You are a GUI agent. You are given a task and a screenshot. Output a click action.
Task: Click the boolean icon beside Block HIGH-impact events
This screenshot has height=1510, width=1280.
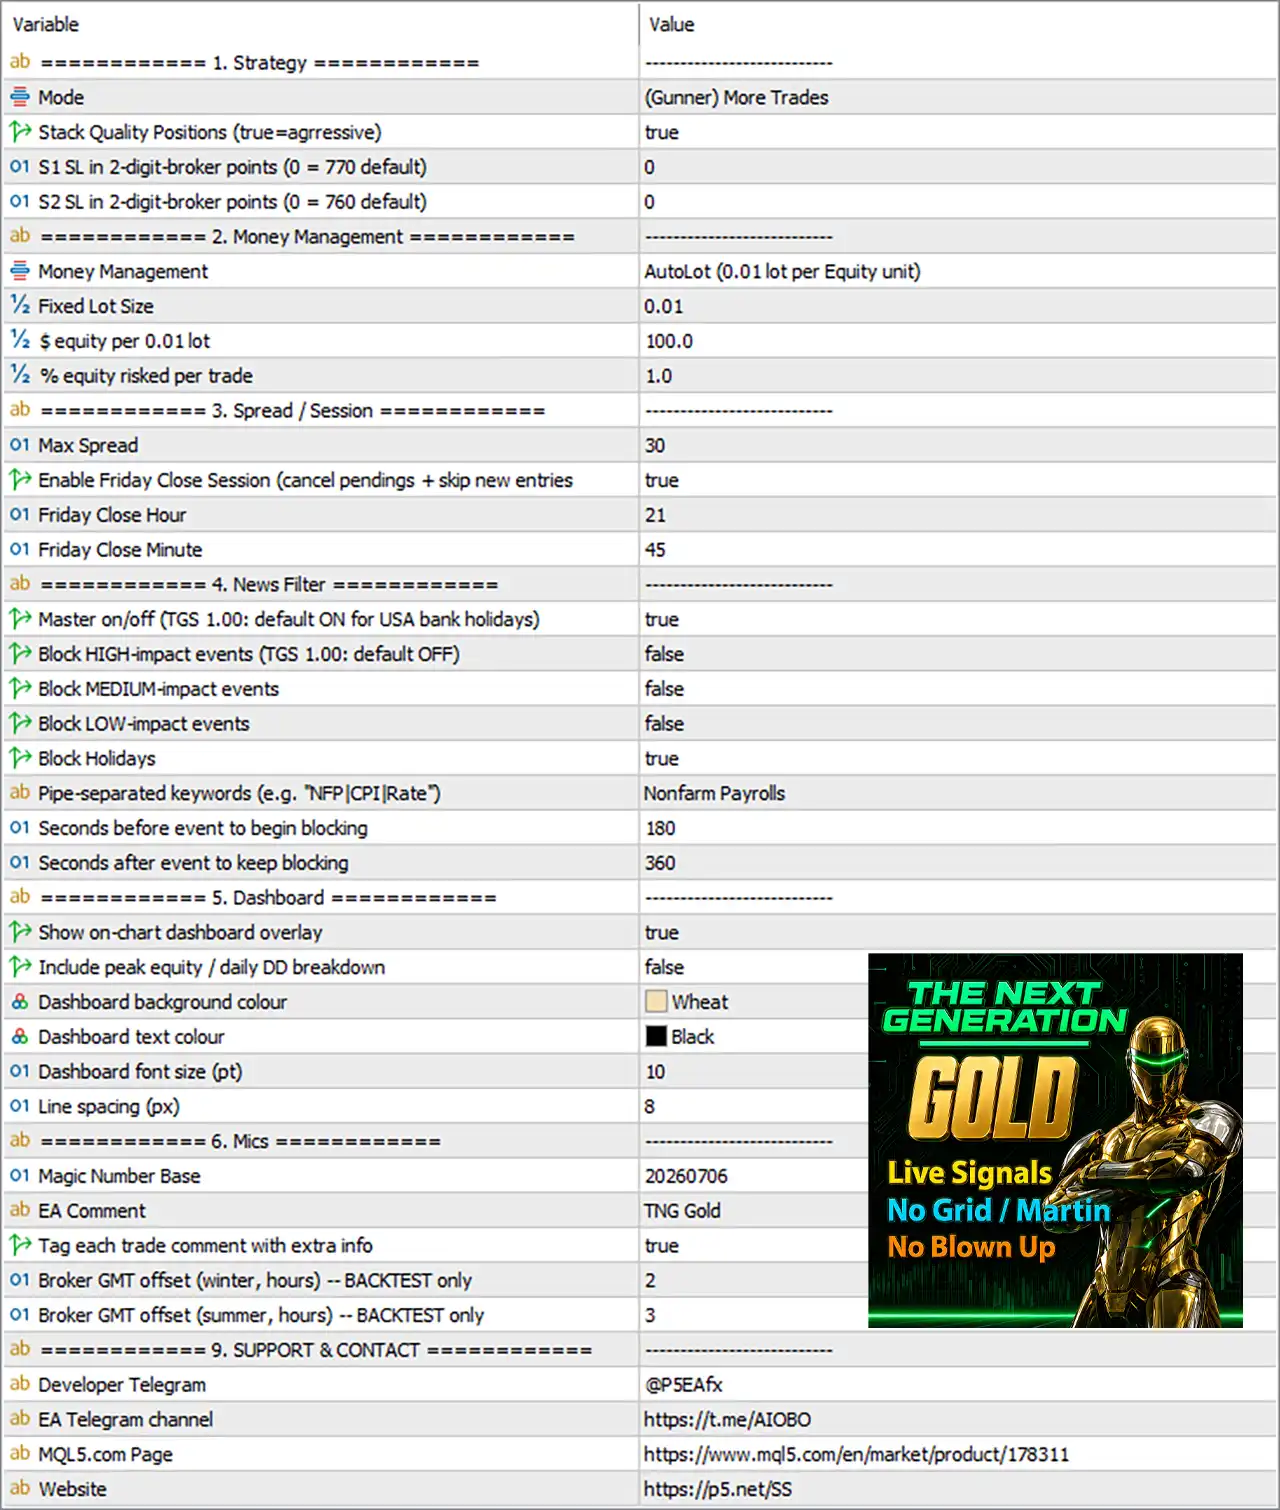pos(20,654)
